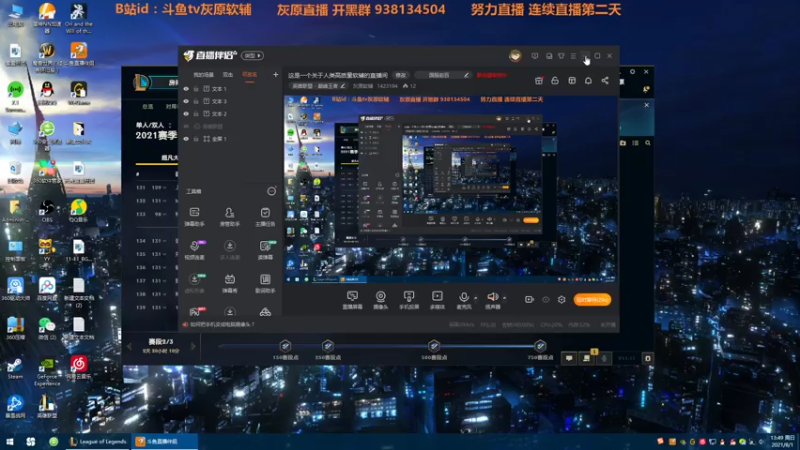Screen dimensions: 800x450
Task: Toggle visibility of layer 全屏 1
Action: coord(186,139)
